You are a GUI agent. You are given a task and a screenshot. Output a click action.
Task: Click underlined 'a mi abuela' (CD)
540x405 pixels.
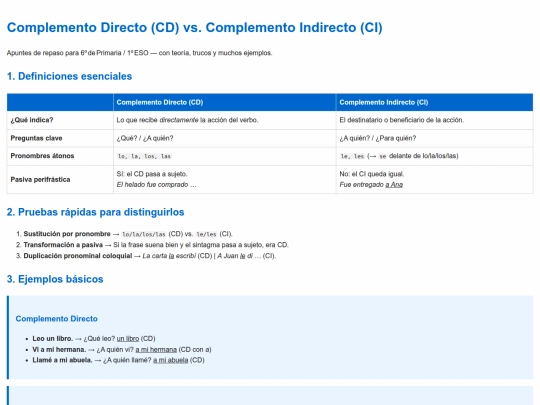(170, 360)
